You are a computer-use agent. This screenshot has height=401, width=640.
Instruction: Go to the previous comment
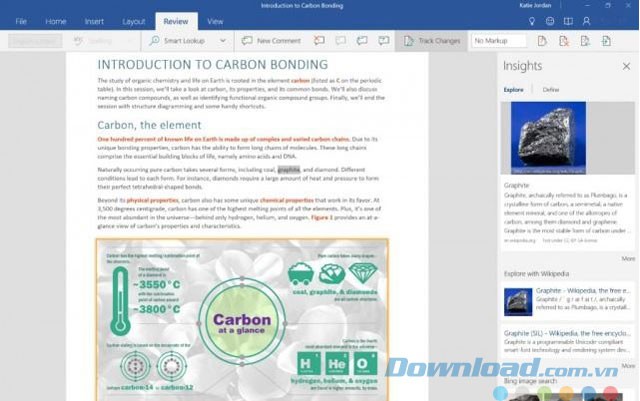click(341, 41)
